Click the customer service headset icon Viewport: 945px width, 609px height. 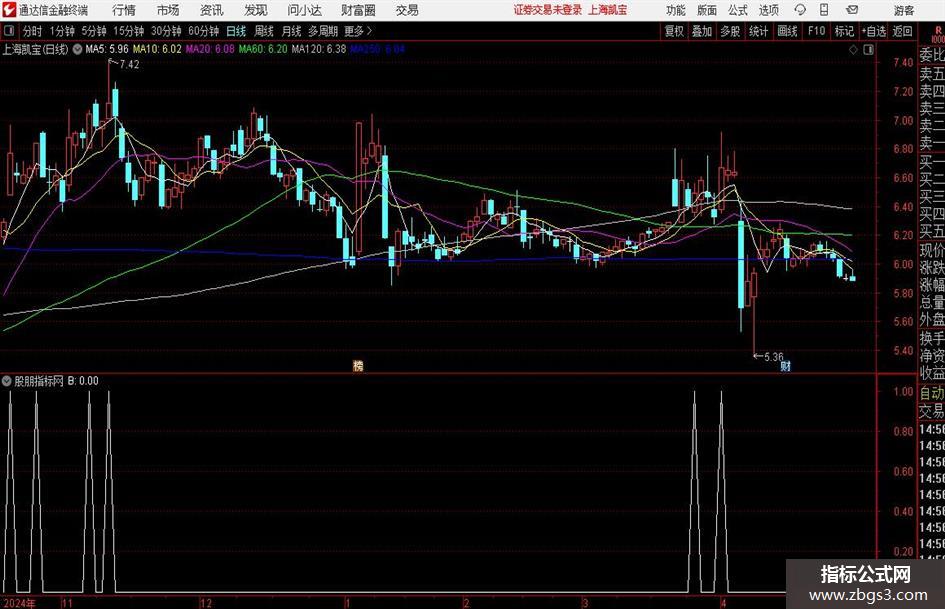(x=800, y=10)
